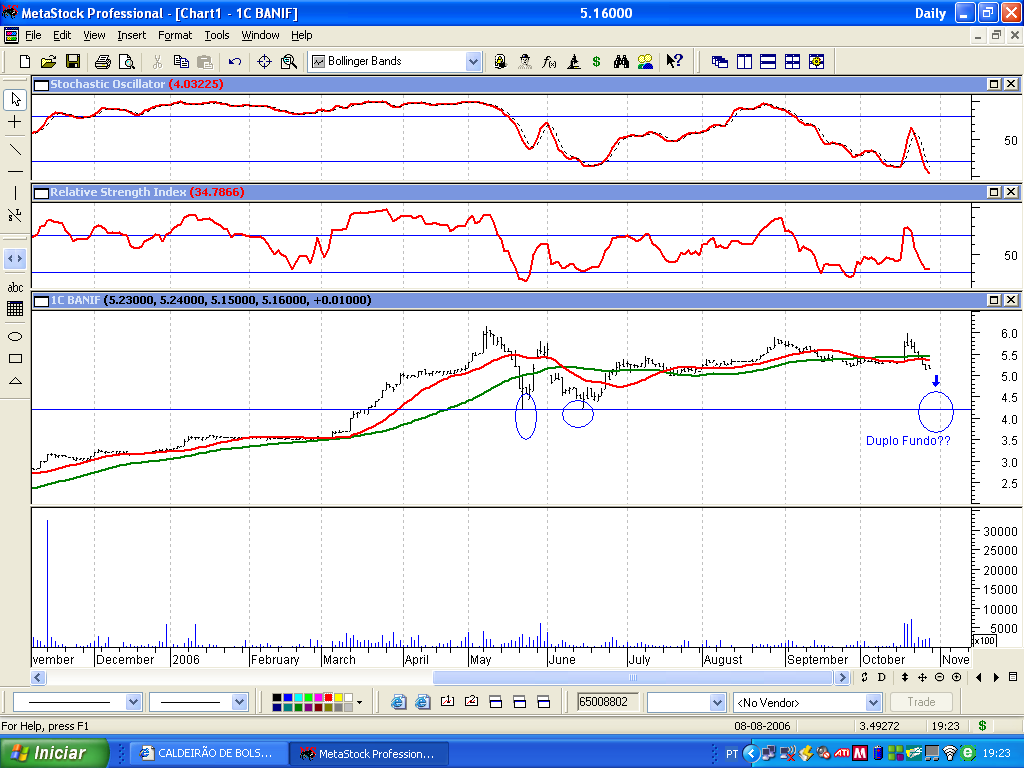This screenshot has height=768, width=1024.
Task: Click the Iniciar start button
Action: click(55, 753)
